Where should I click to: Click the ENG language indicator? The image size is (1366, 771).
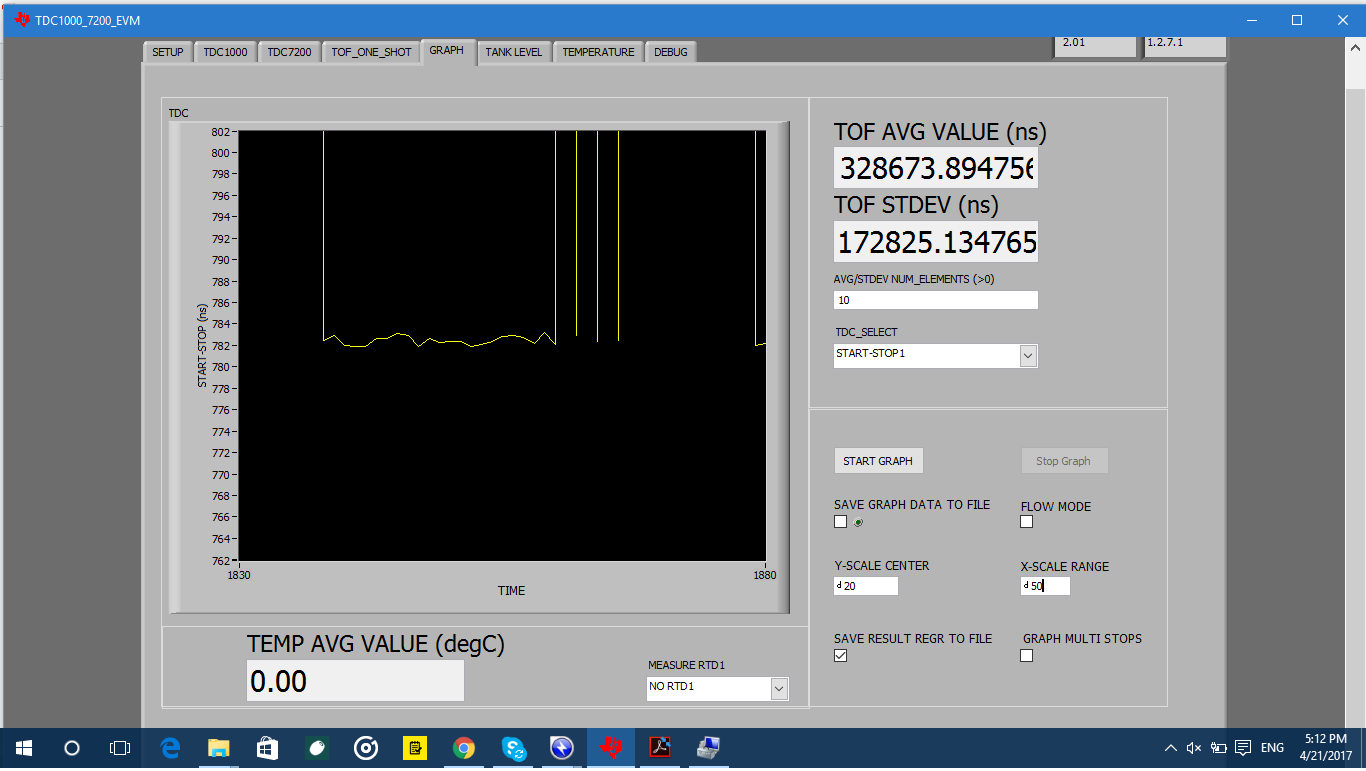tap(1272, 747)
